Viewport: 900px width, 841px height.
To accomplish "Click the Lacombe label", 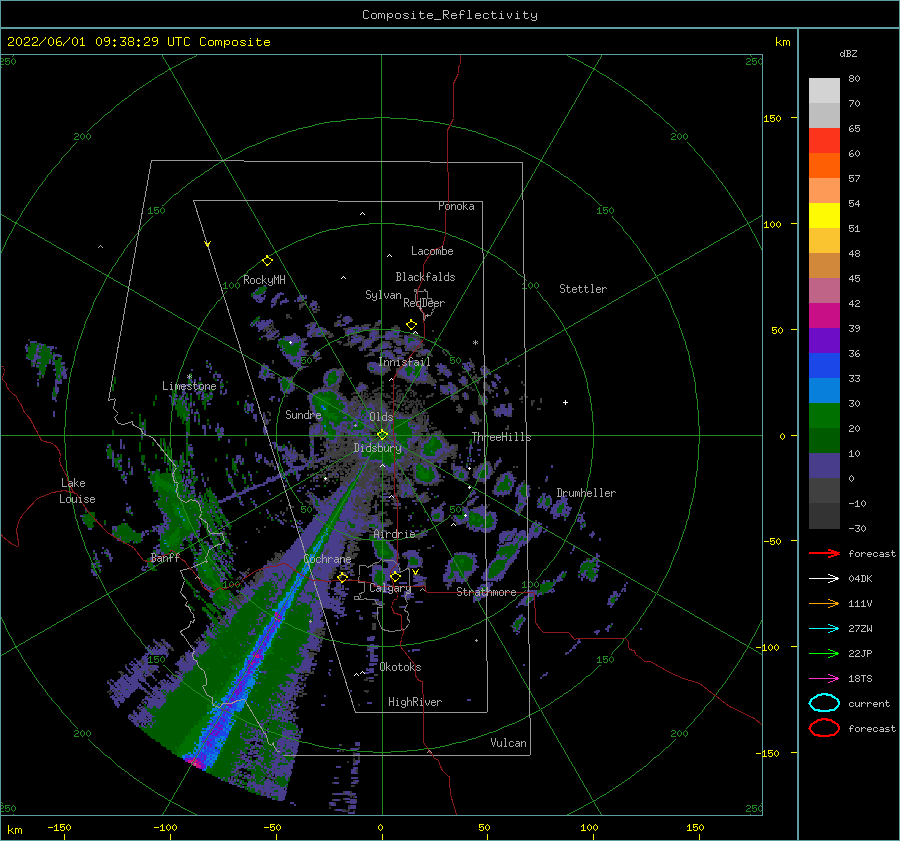I will pos(432,251).
